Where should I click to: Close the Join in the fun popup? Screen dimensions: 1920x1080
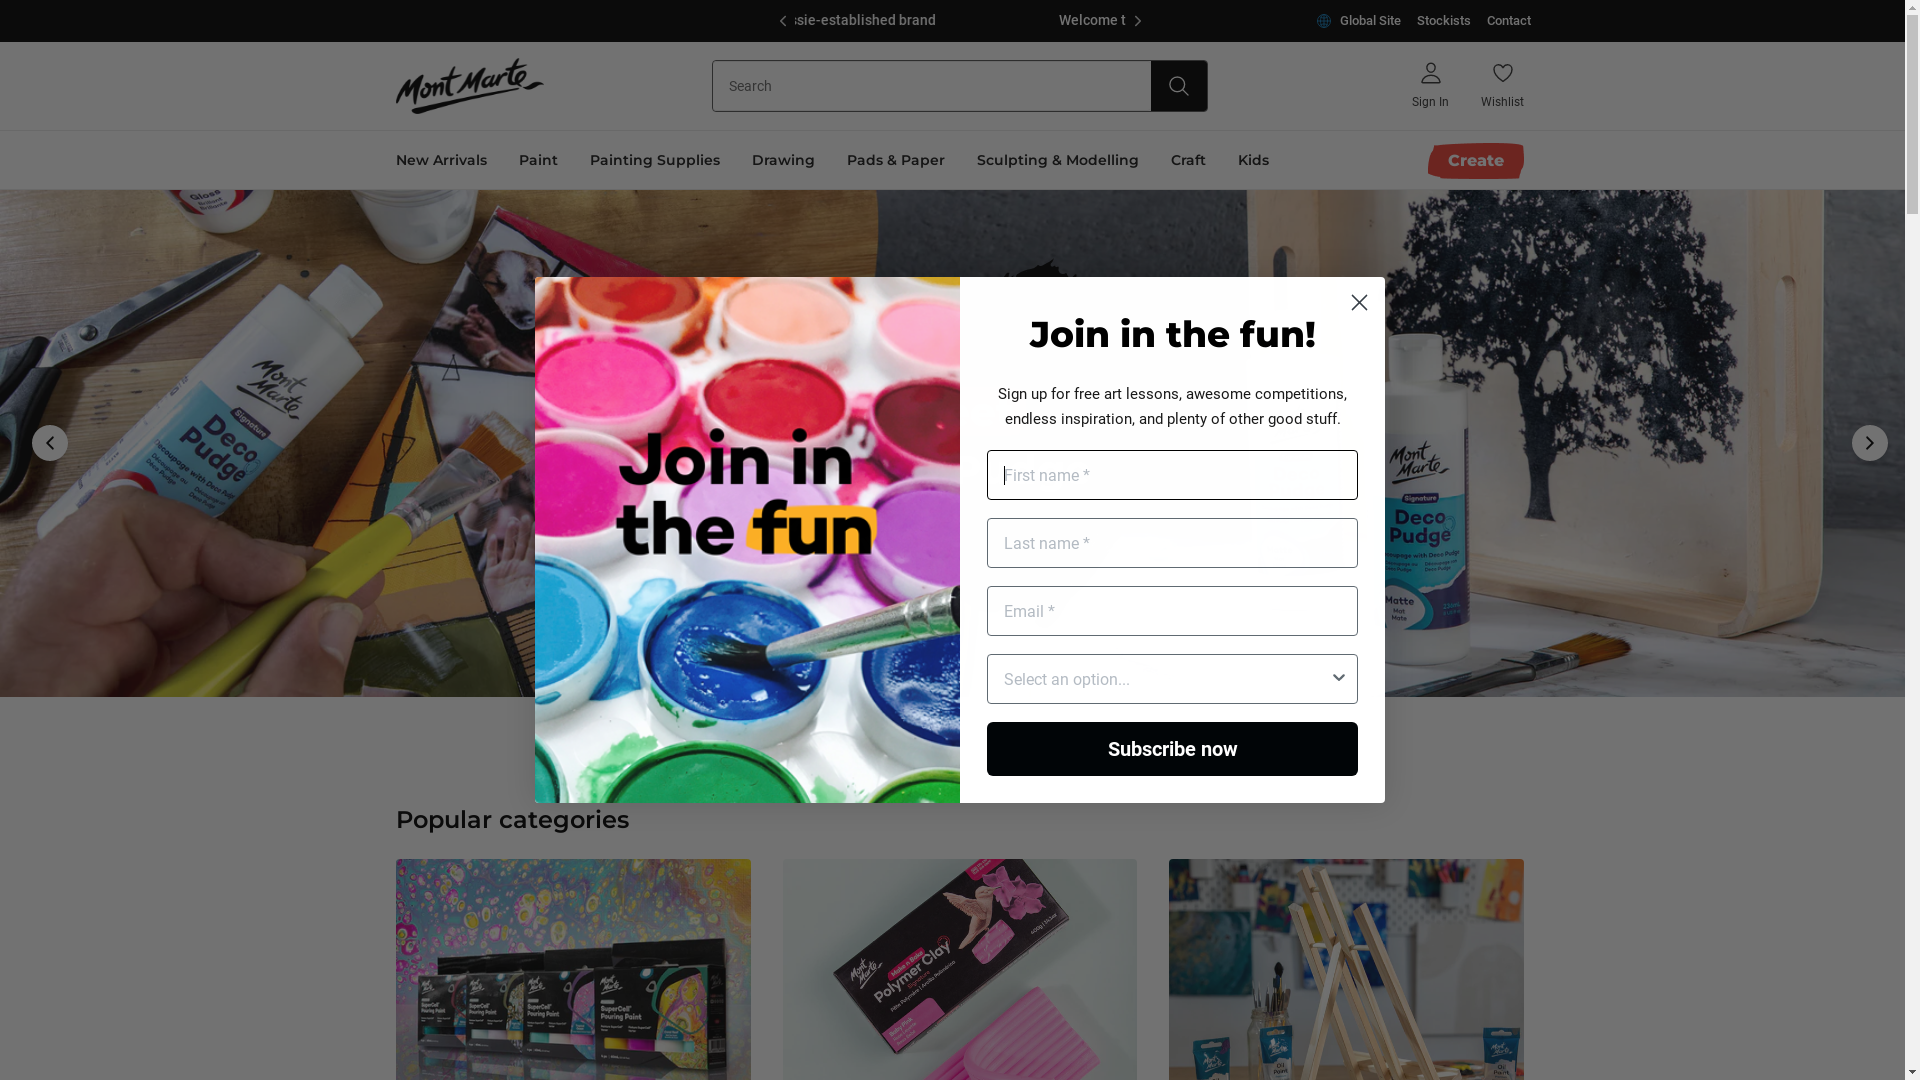[1359, 303]
